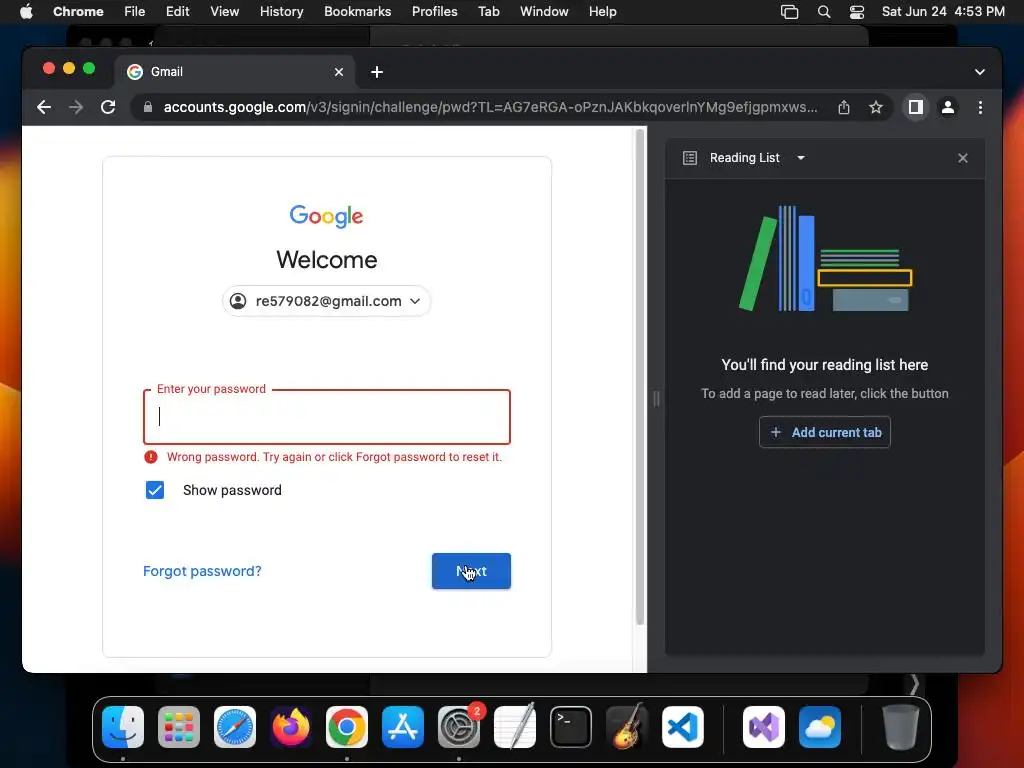Image resolution: width=1024 pixels, height=768 pixels.
Task: Click the forward navigation arrow
Action: point(76,107)
